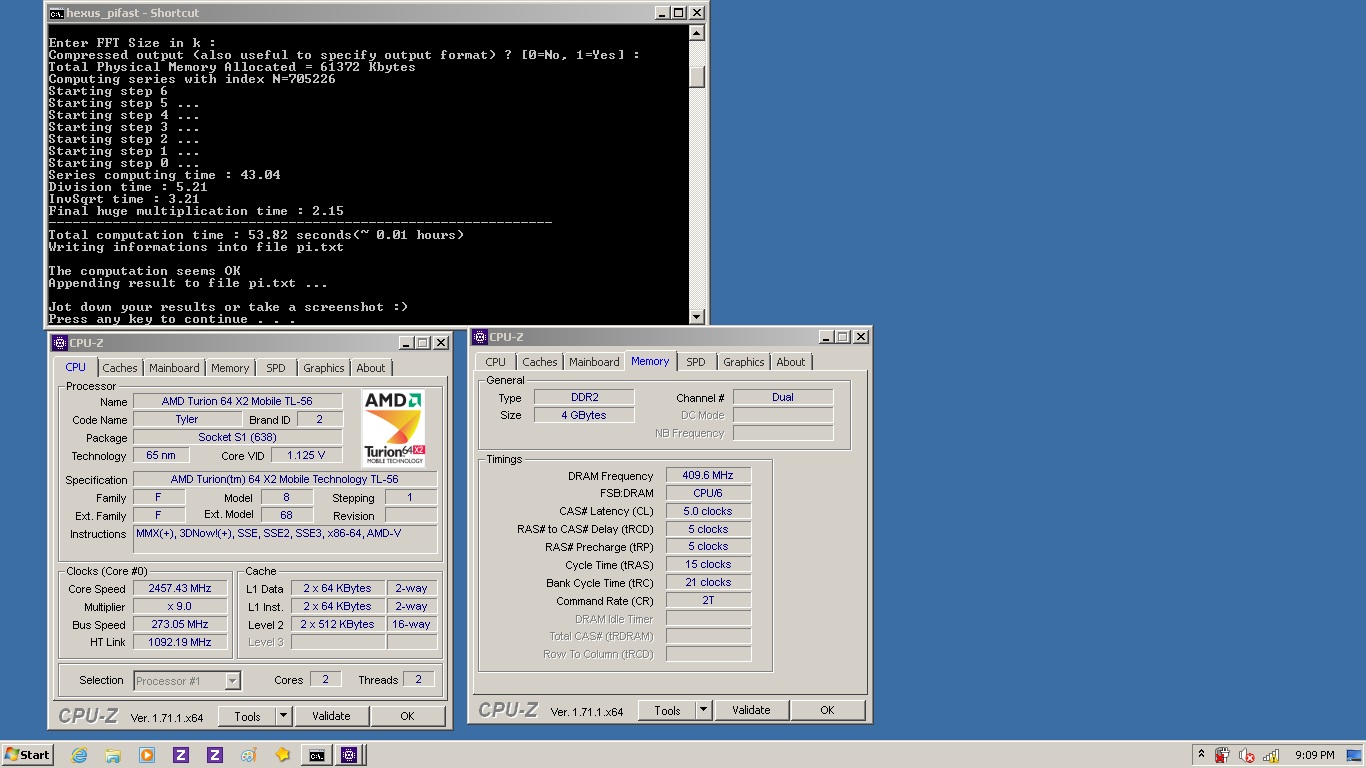Click the HT Link value 1092.19 MHz
The image size is (1366, 768).
tap(180, 642)
